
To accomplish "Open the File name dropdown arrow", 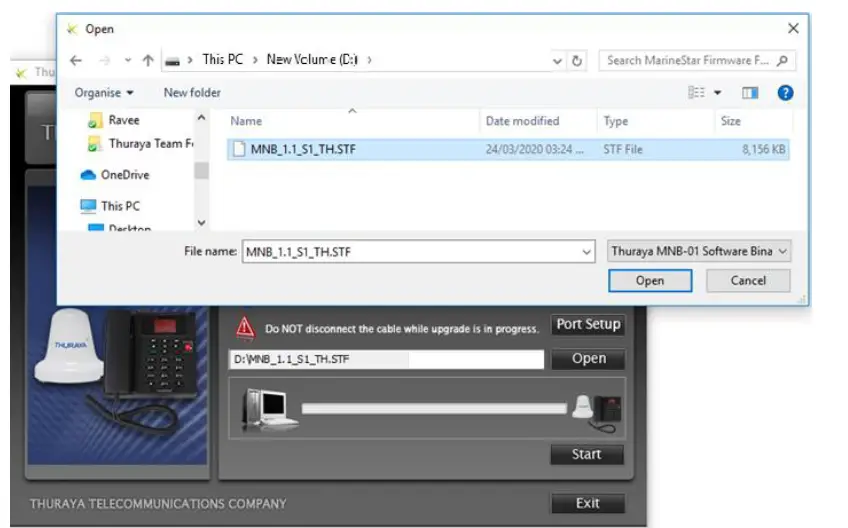I will pos(586,252).
